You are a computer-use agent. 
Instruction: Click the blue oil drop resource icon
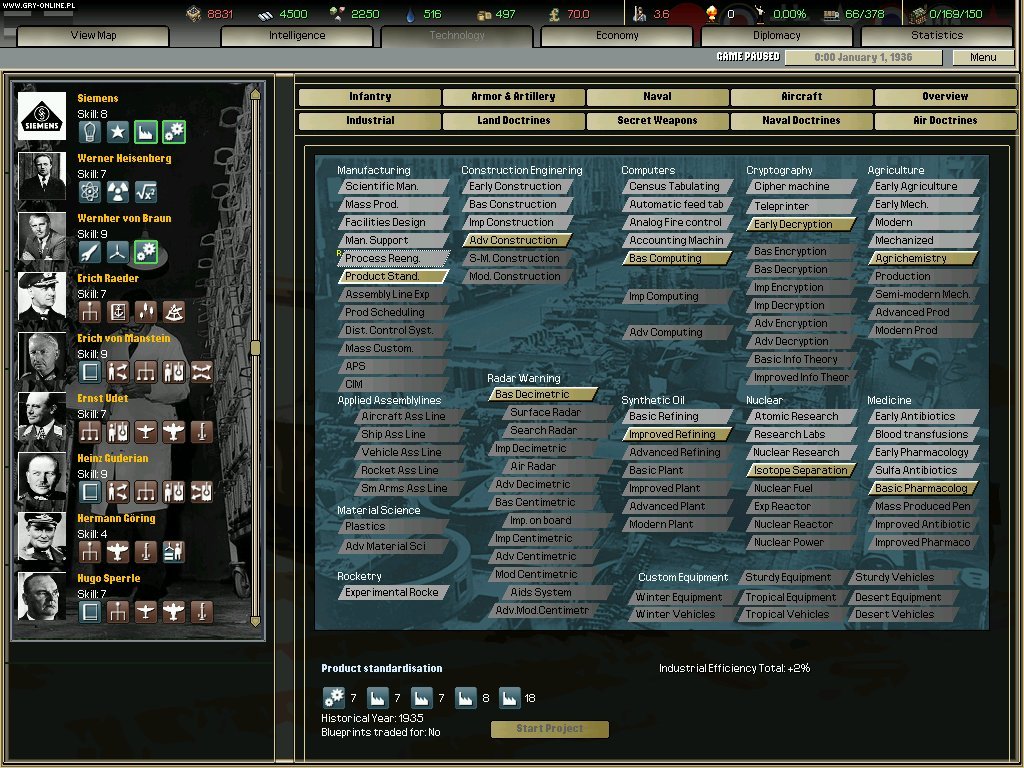pos(410,14)
